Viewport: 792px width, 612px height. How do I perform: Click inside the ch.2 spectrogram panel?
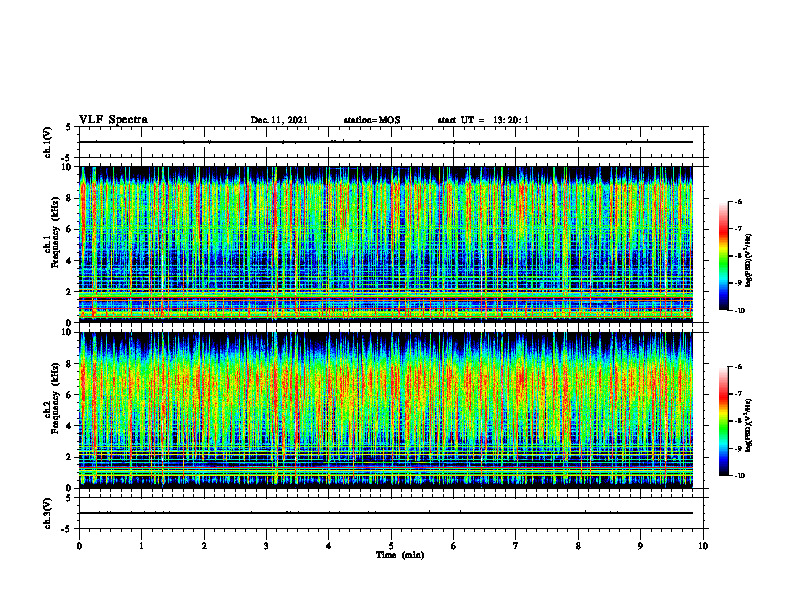[386, 410]
